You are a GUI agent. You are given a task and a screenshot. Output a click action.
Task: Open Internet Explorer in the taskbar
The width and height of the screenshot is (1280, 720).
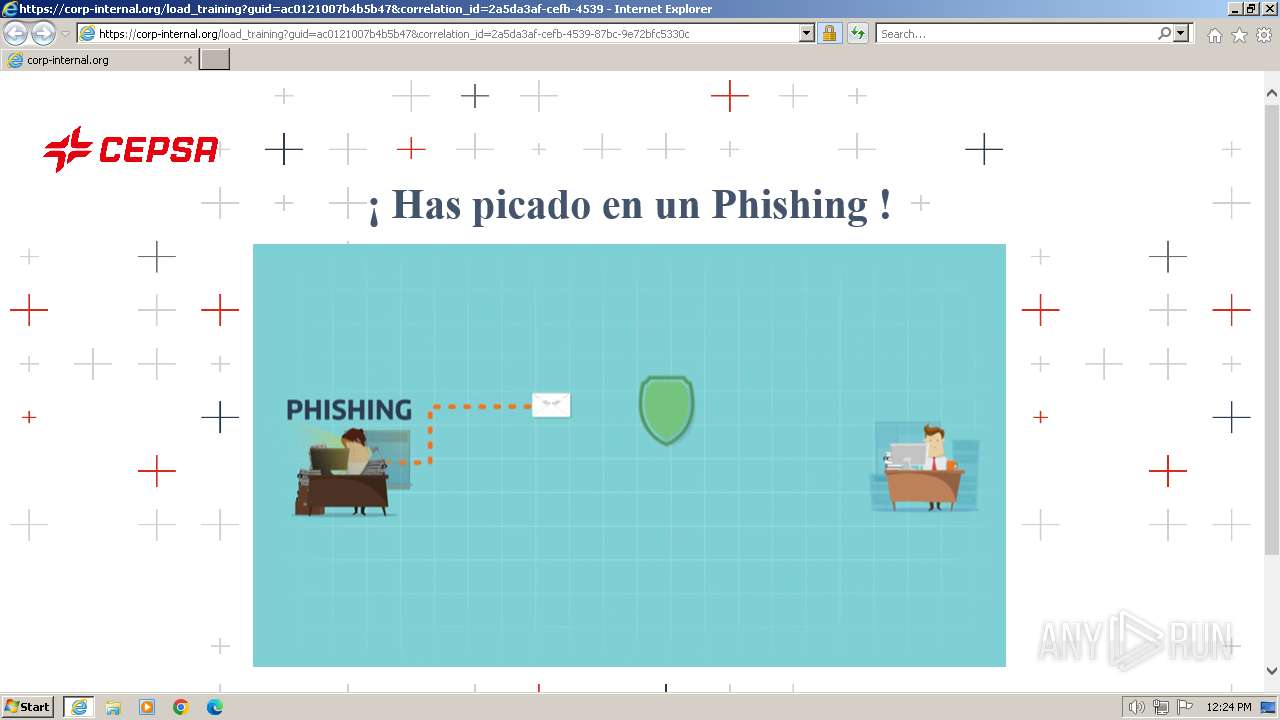click(x=79, y=707)
